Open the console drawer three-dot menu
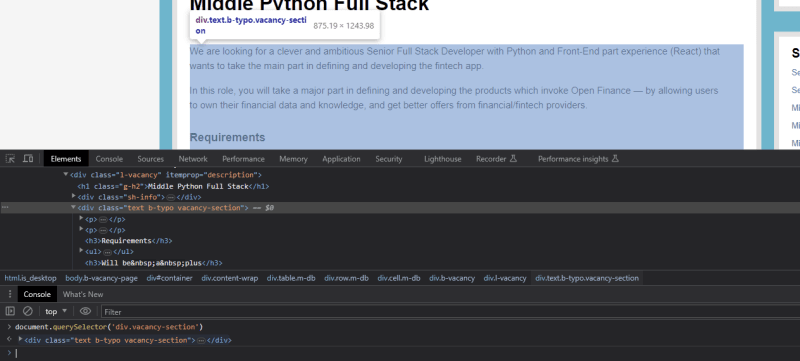The height and width of the screenshot is (361, 800). click(x=9, y=294)
